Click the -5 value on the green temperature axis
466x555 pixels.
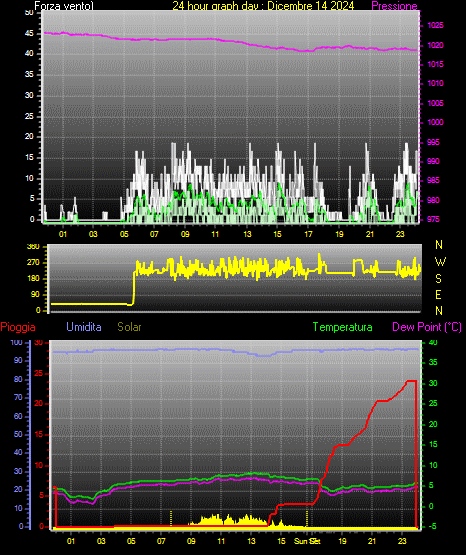click(432, 527)
